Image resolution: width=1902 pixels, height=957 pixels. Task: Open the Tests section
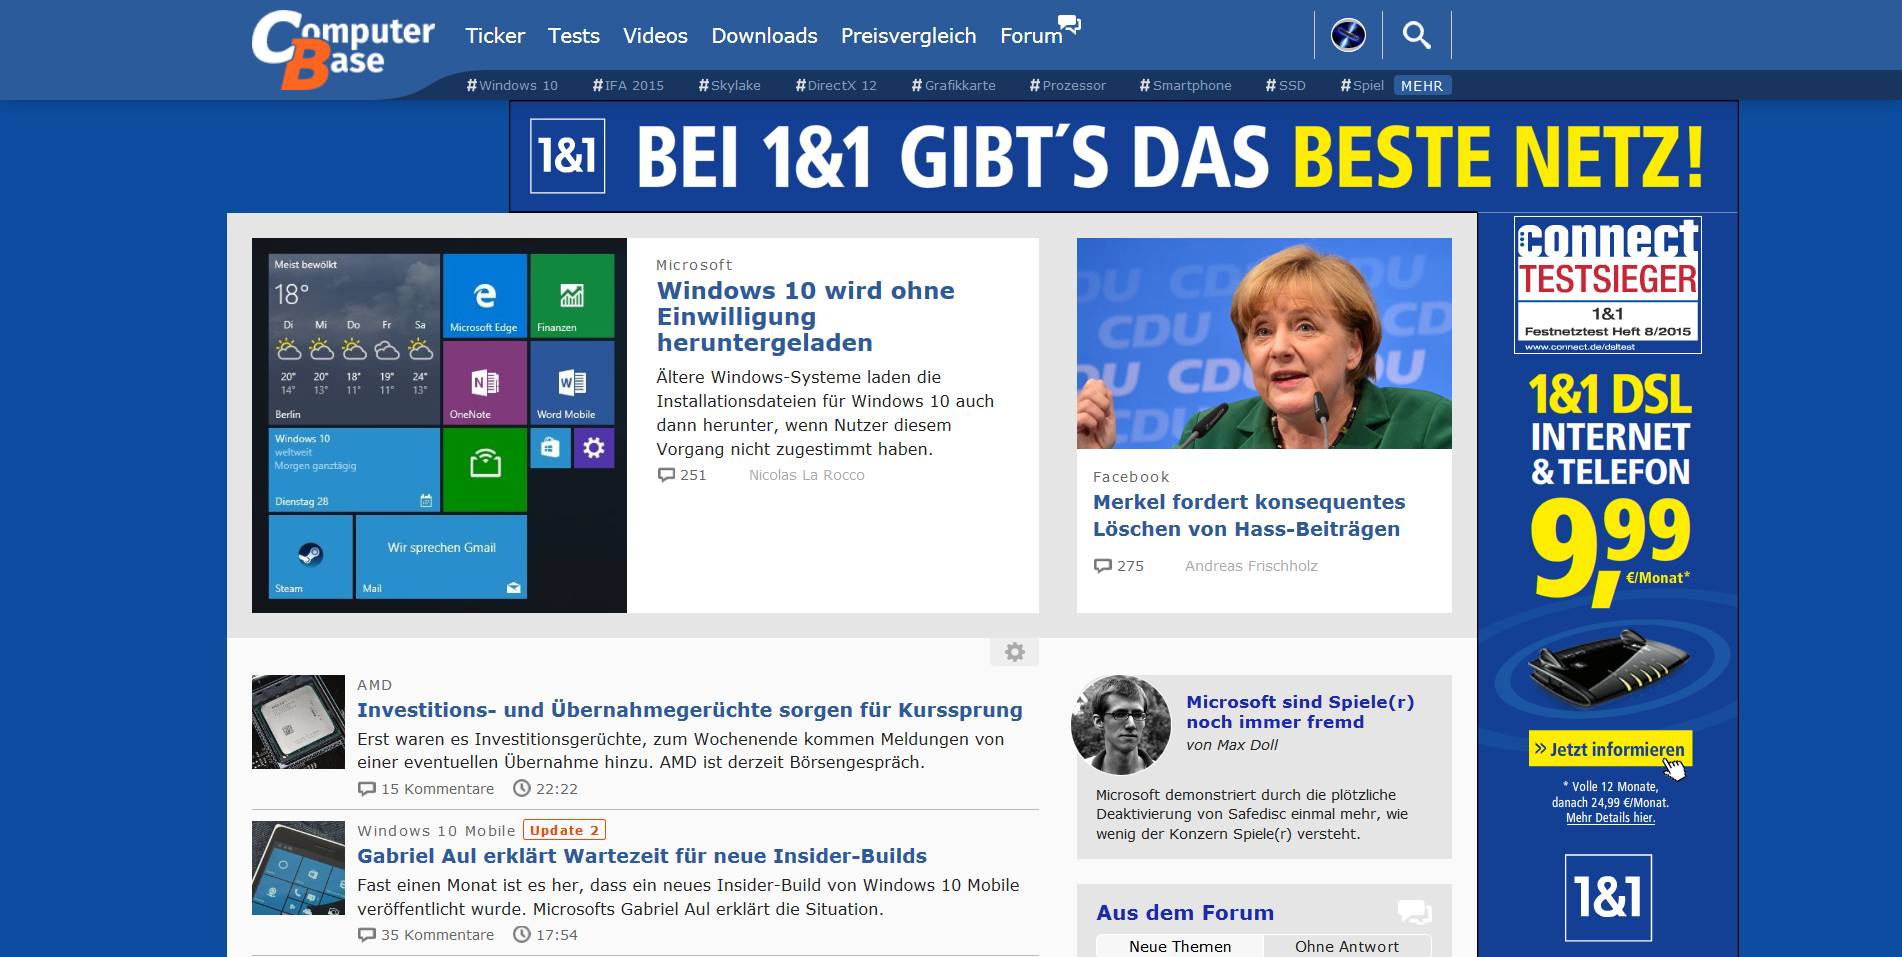[574, 36]
